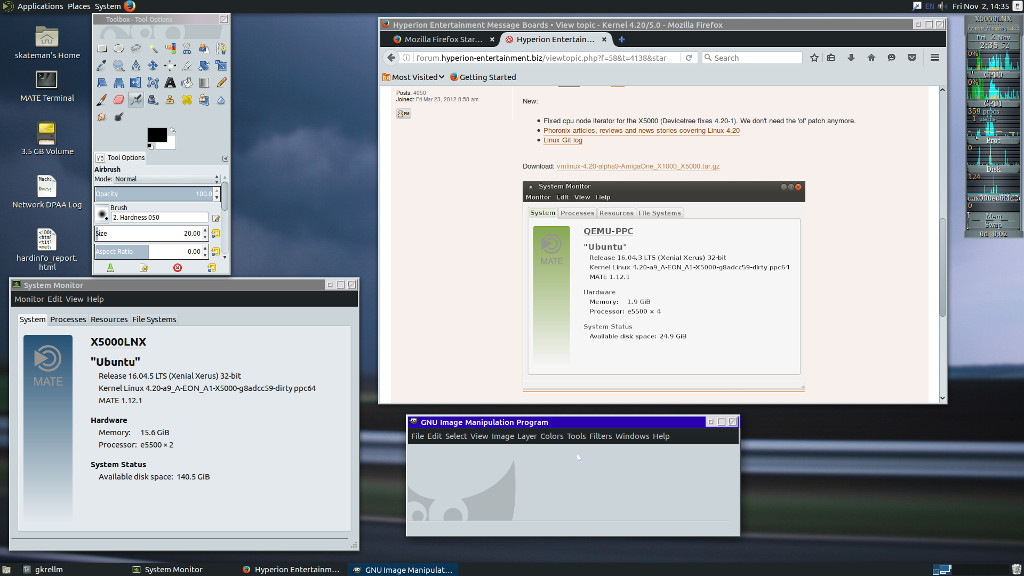Viewport: 1024px width, 576px height.
Task: Pick the Pencil tool
Action: tap(221, 82)
